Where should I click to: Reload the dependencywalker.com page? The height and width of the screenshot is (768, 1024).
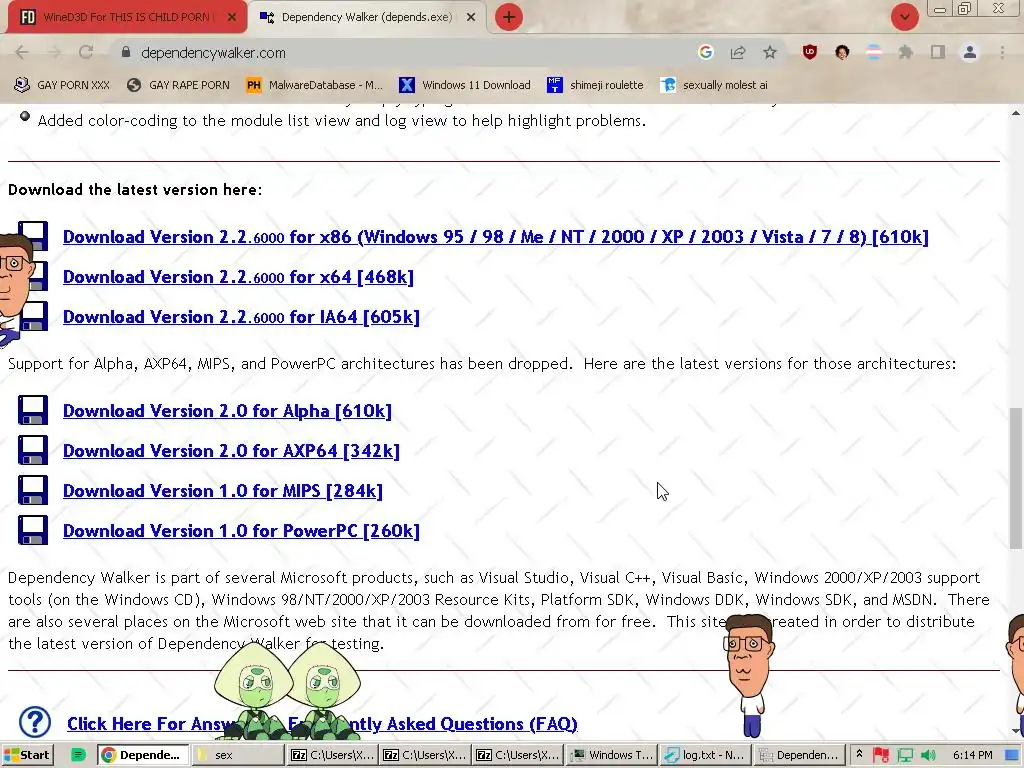(86, 52)
